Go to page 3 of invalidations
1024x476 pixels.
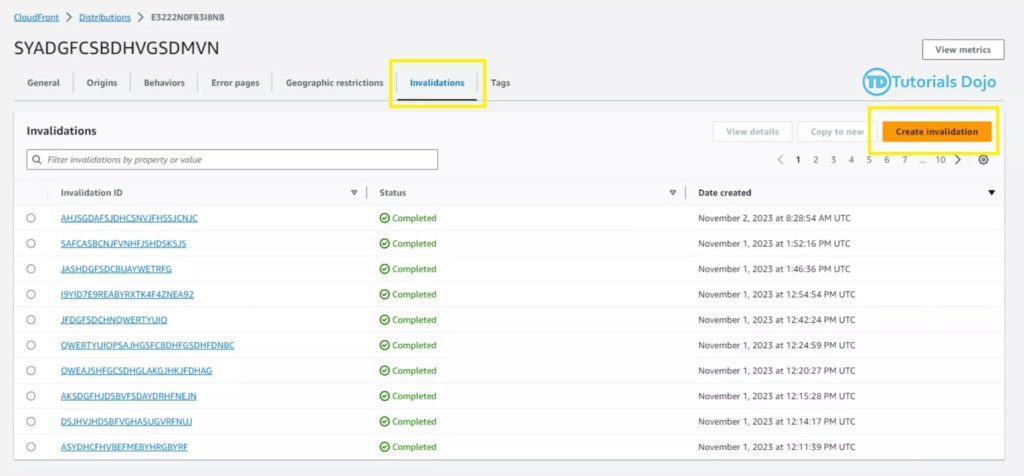[x=834, y=160]
